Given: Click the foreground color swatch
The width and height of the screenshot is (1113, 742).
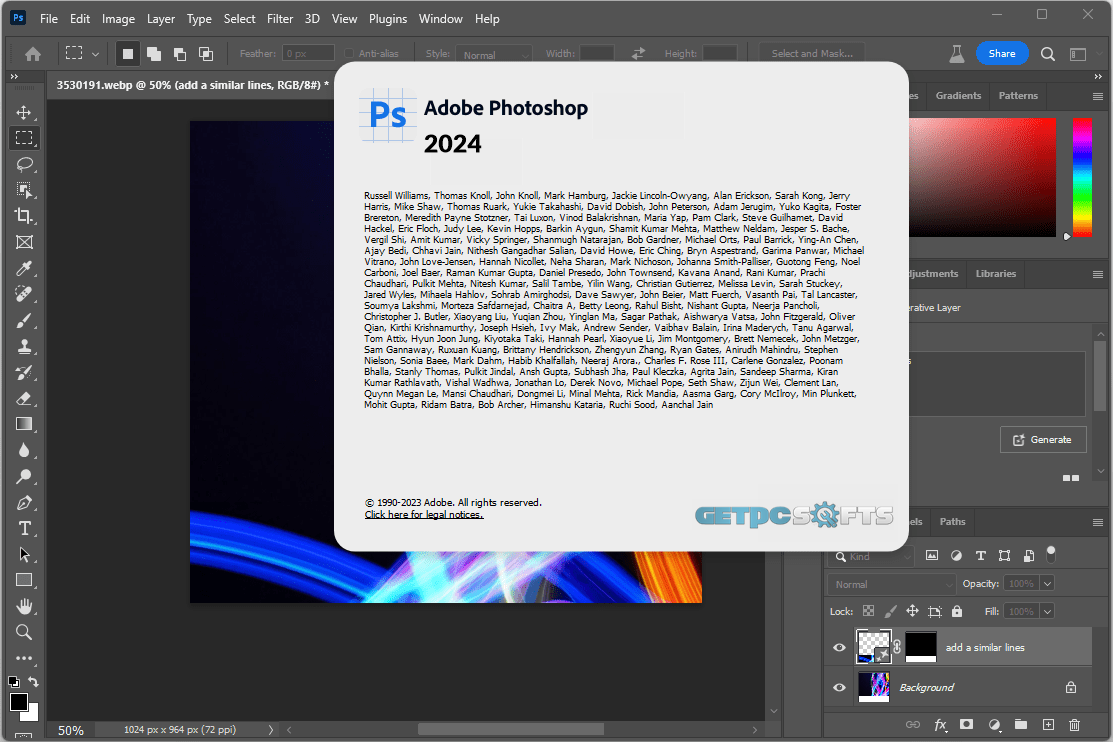Looking at the screenshot, I should 19,702.
